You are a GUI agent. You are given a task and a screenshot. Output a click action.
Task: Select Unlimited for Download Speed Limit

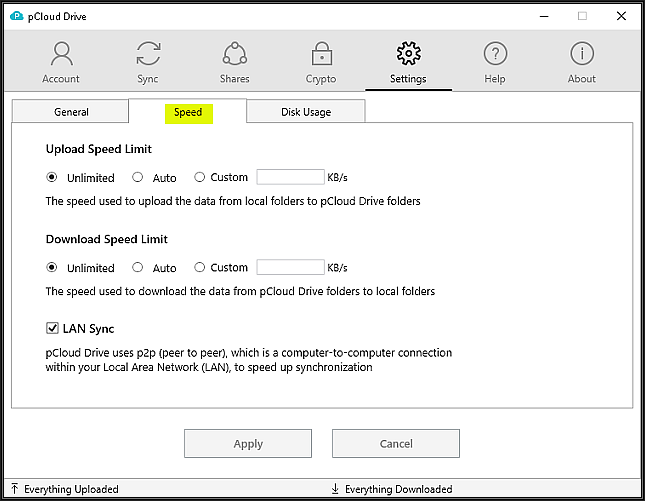point(51,267)
